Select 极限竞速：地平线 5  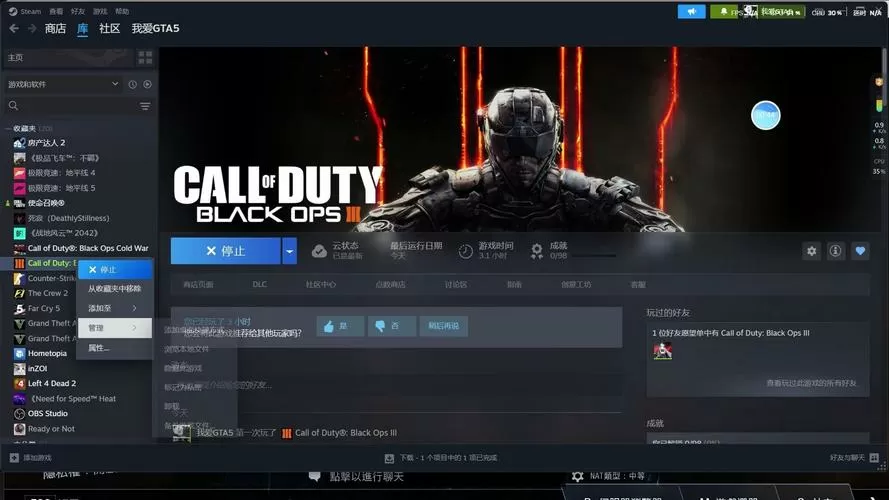(61, 188)
